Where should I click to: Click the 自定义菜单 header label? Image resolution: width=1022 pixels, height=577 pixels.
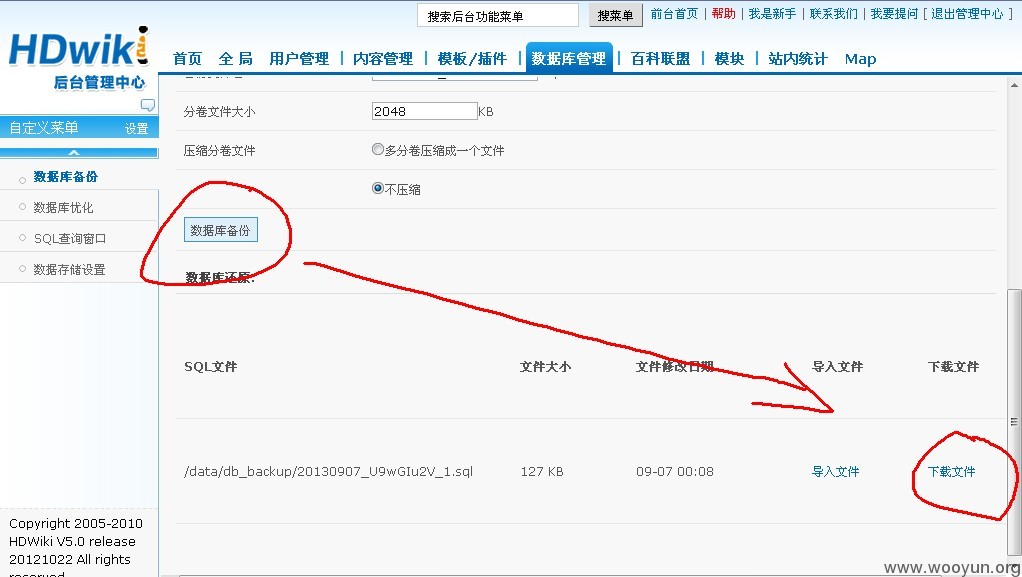(x=44, y=128)
